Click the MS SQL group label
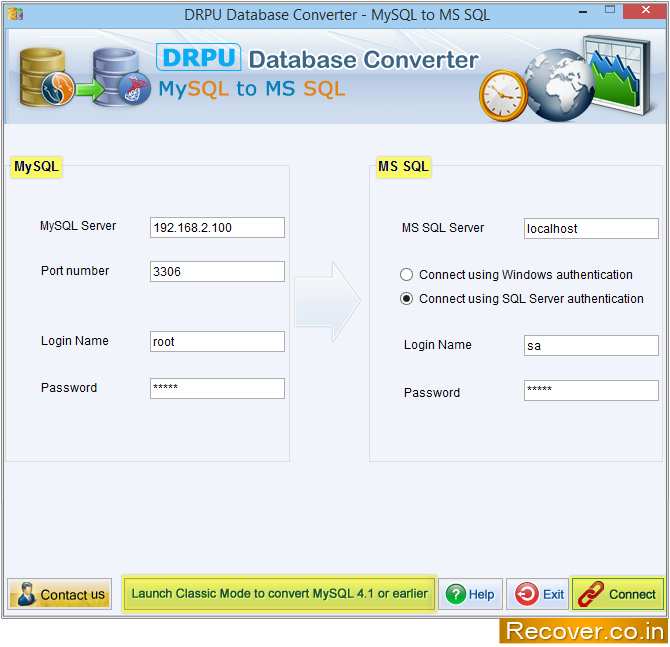 tap(403, 166)
